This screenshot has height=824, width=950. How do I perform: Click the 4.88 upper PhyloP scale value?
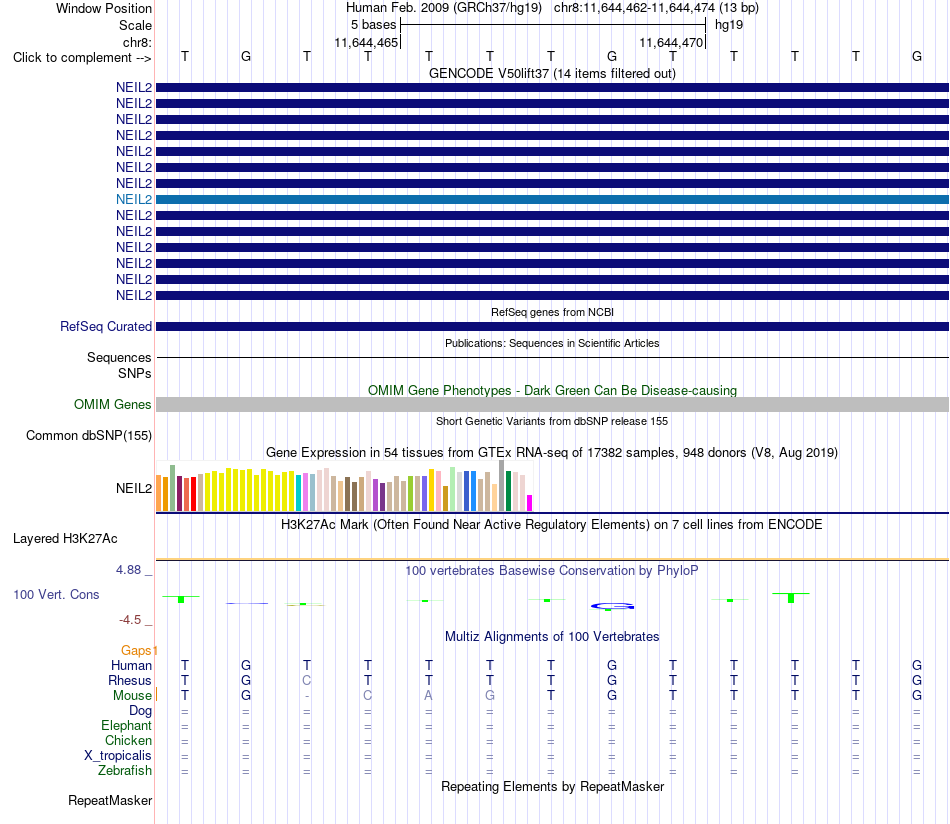click(128, 570)
